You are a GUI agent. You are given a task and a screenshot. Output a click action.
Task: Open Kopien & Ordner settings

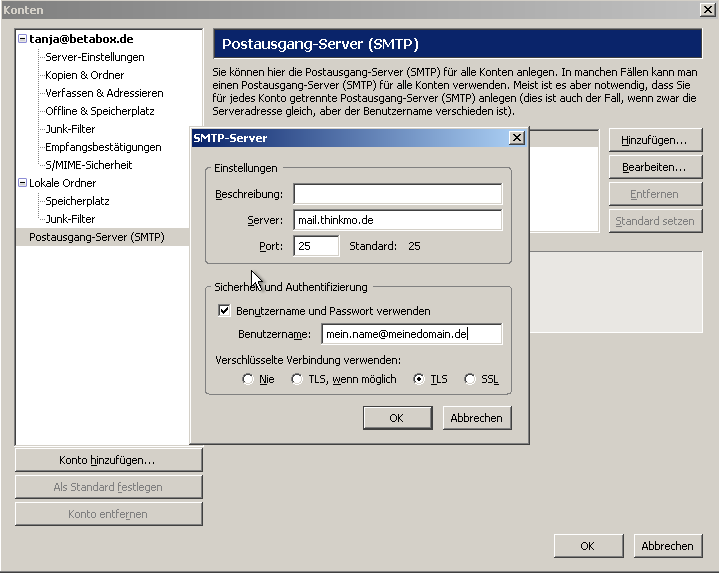point(85,75)
